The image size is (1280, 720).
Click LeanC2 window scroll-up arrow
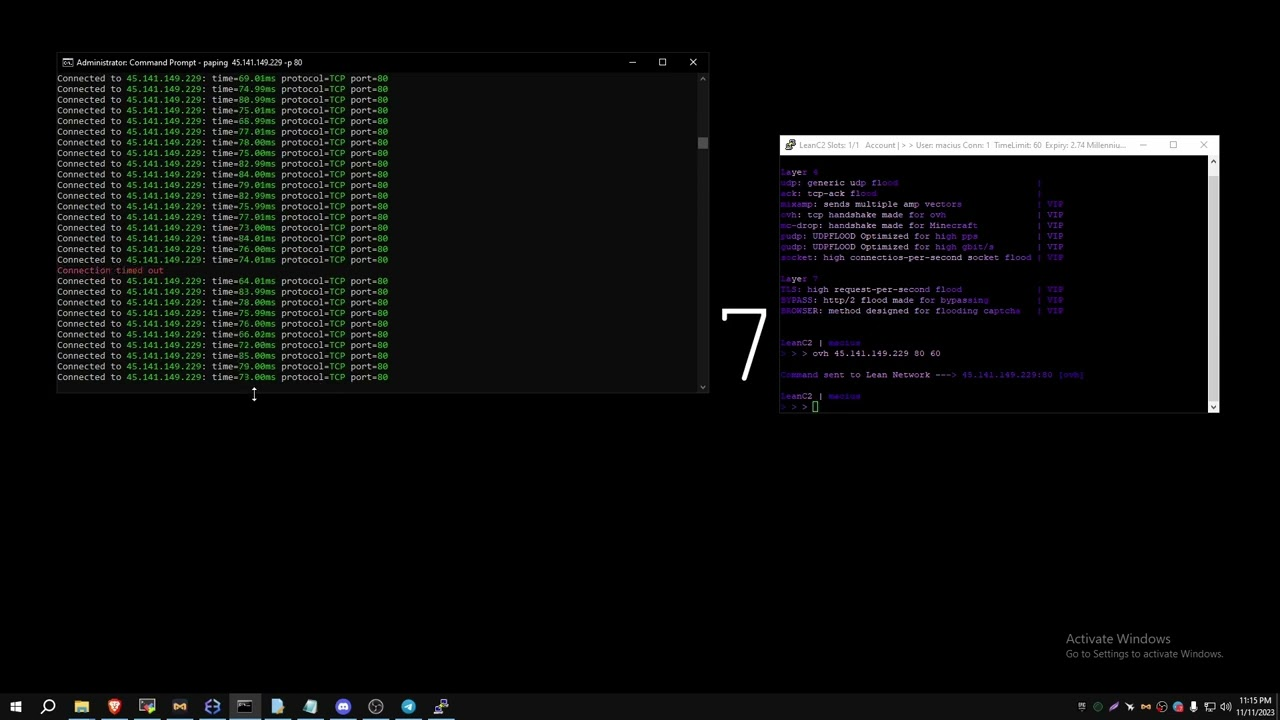1214,160
